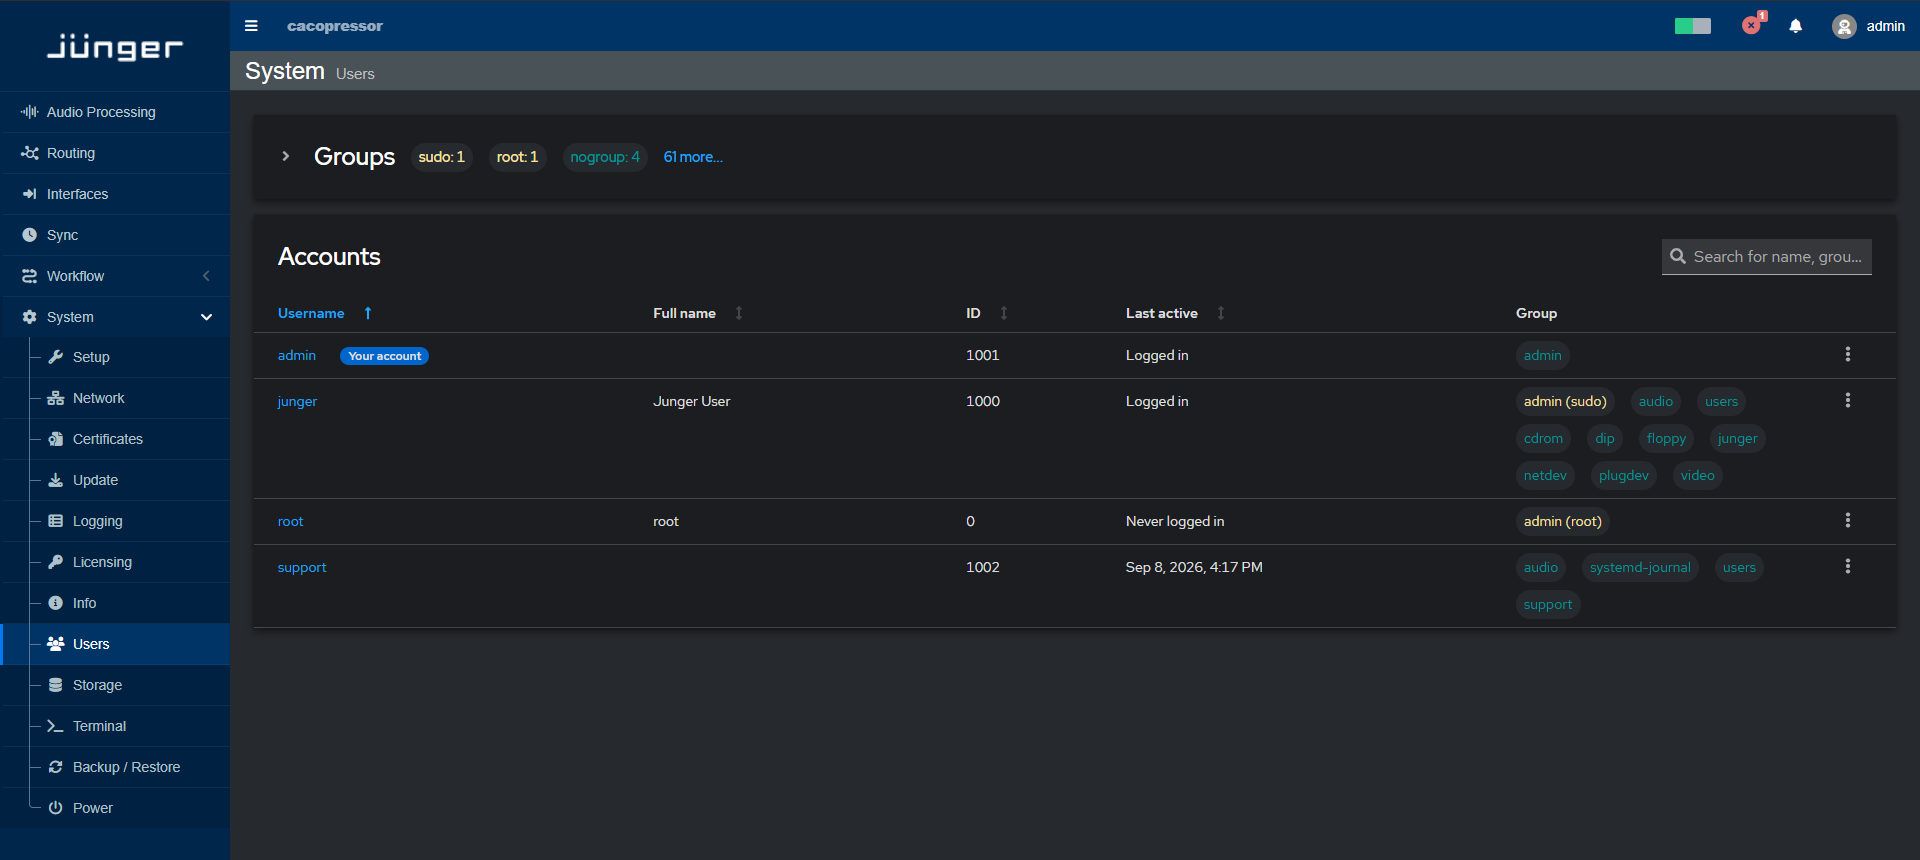The image size is (1920, 860).
Task: Open the admin row actions menu
Action: coord(1848,354)
